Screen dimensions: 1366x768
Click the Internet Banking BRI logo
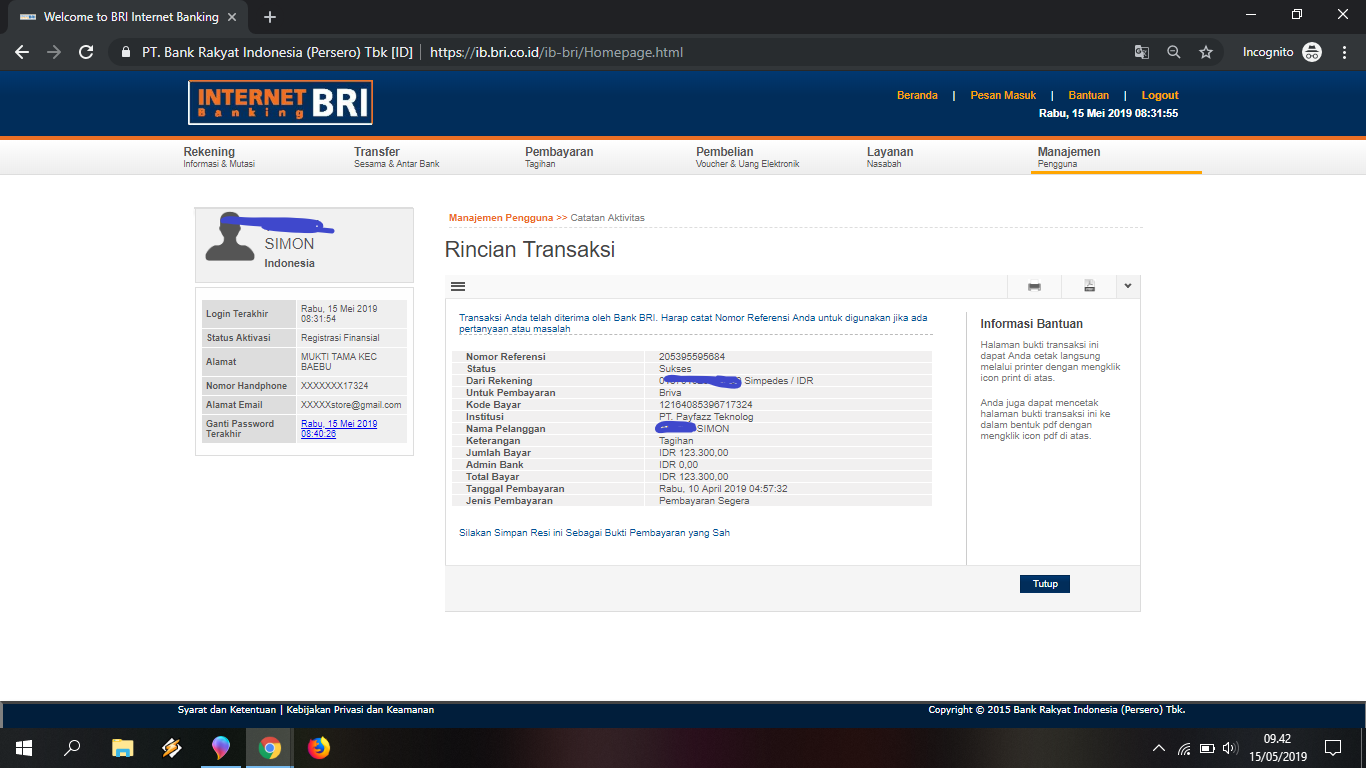(280, 102)
